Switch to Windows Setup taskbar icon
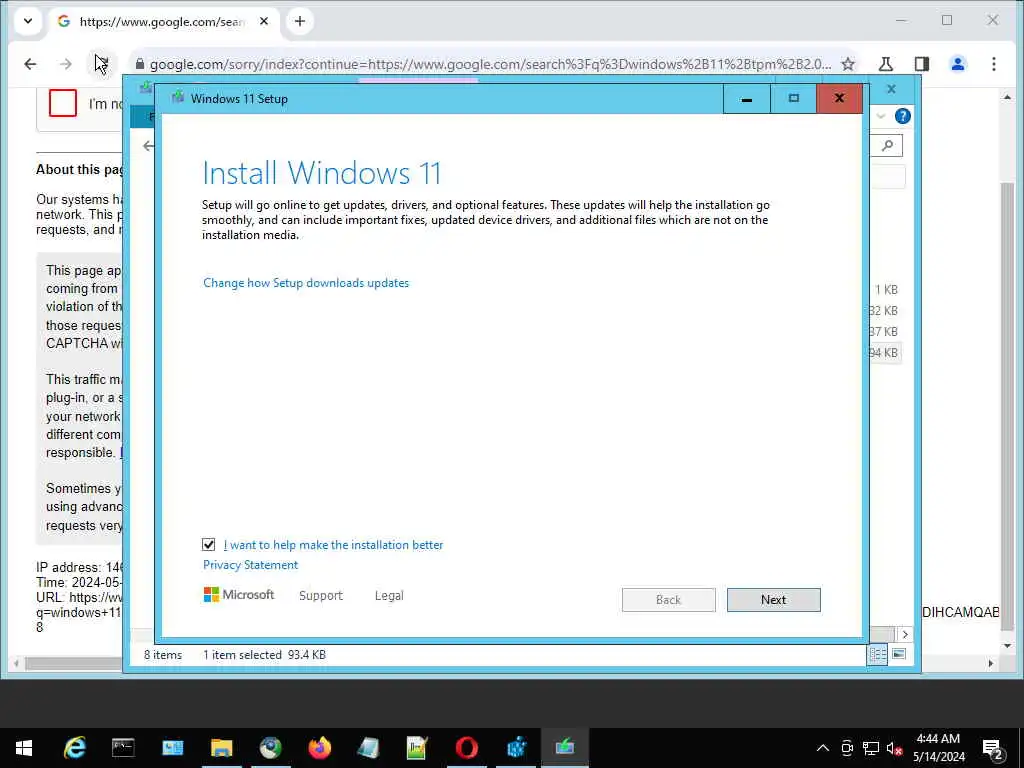The image size is (1024, 768). coord(565,748)
